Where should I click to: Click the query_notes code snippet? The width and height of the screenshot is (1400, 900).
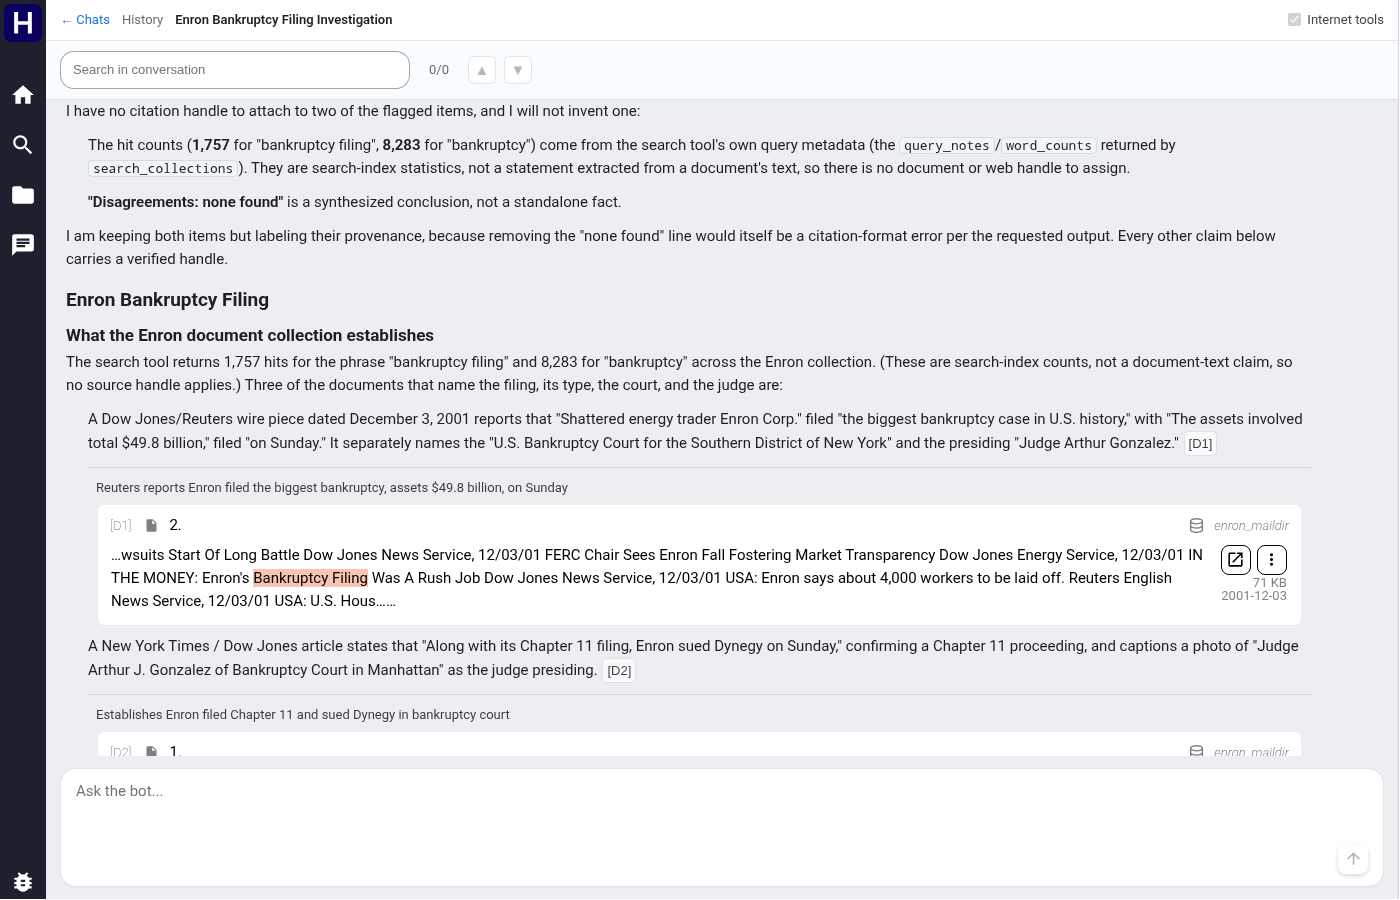tap(946, 146)
